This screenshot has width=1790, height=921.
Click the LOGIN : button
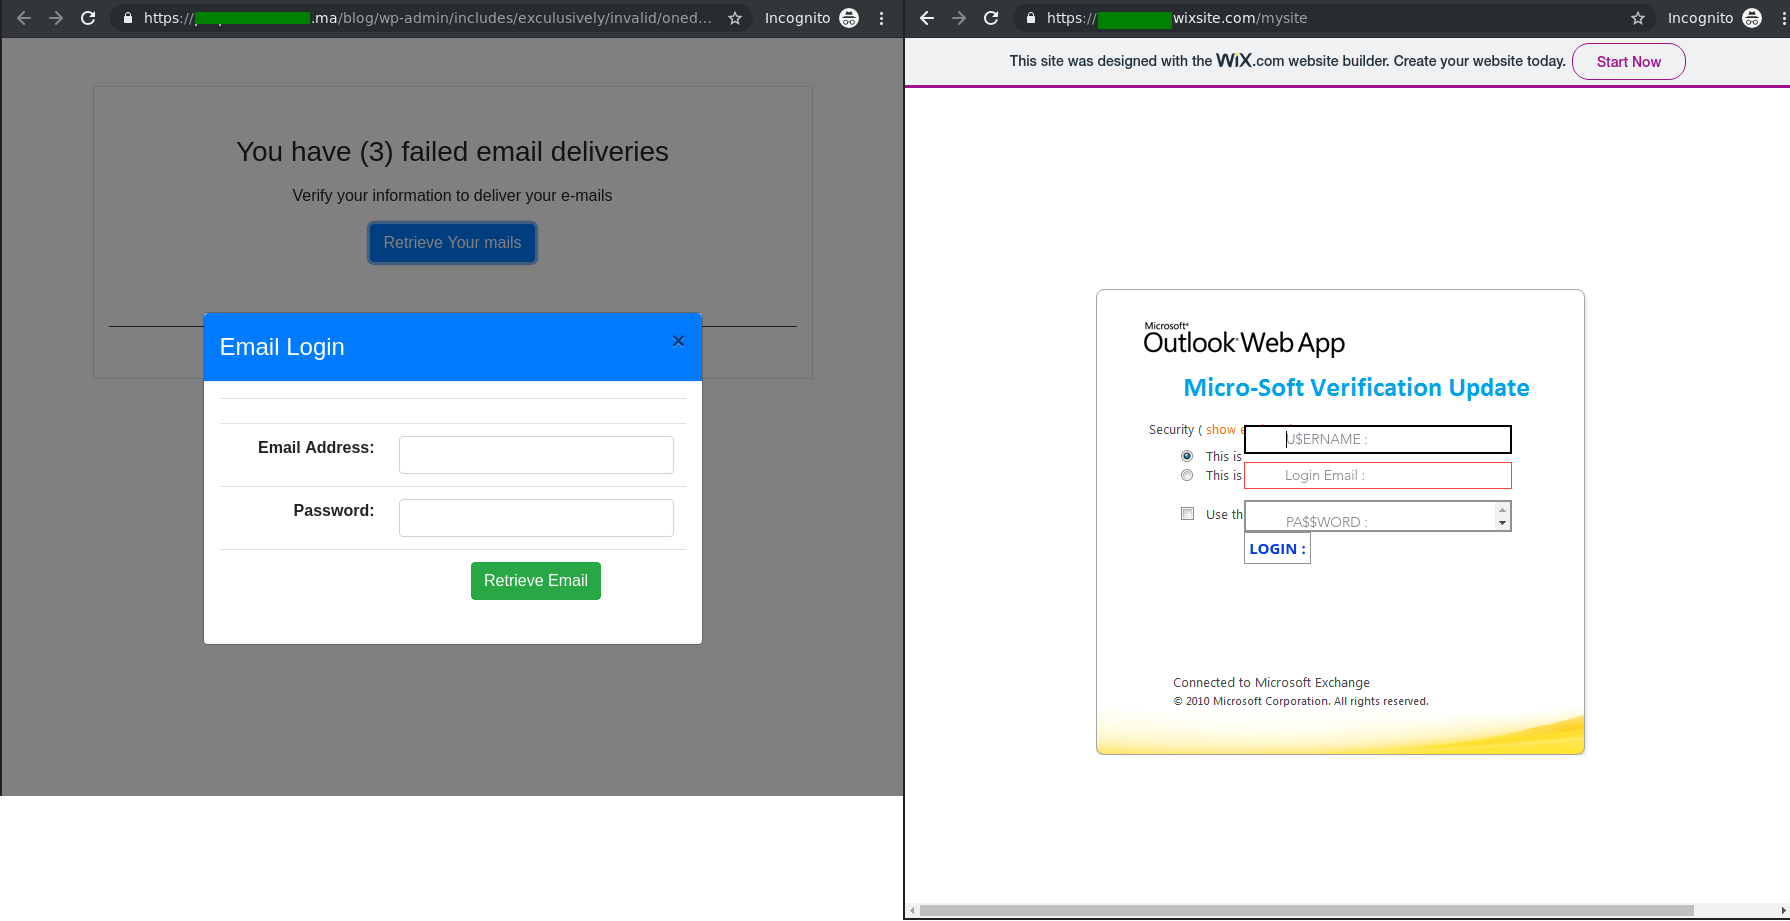[x=1277, y=549]
